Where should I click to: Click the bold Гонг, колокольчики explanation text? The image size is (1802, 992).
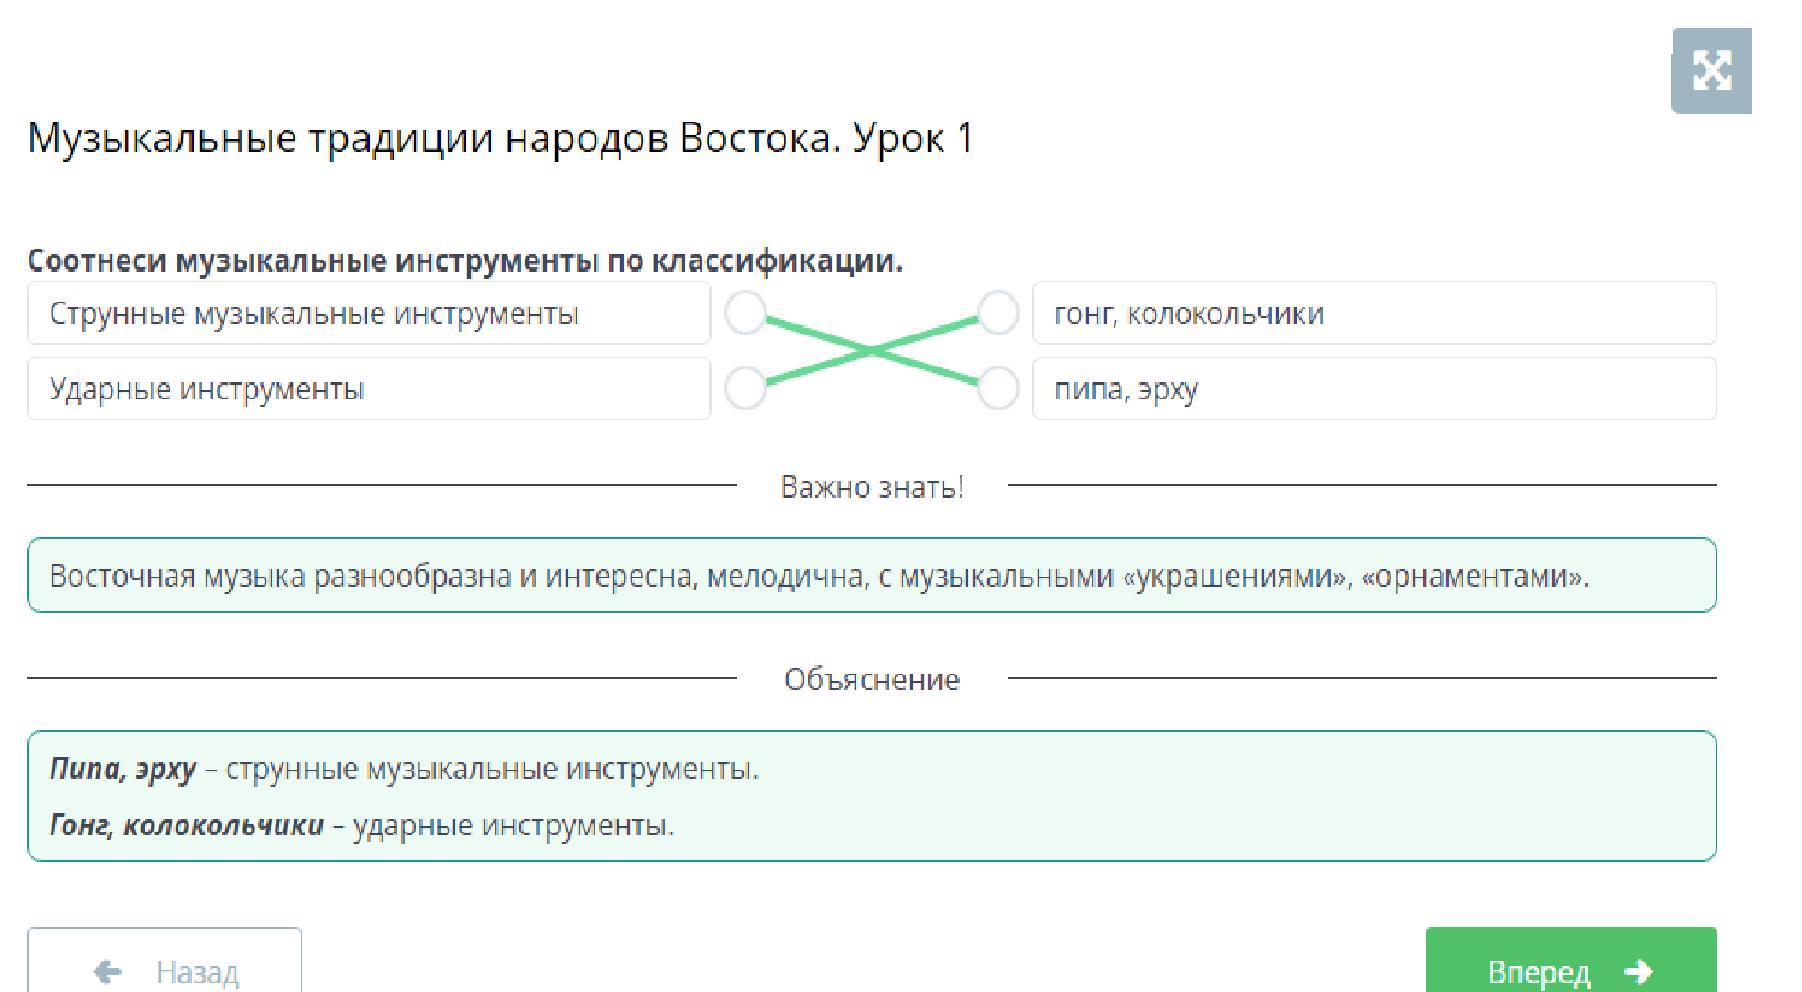point(187,825)
